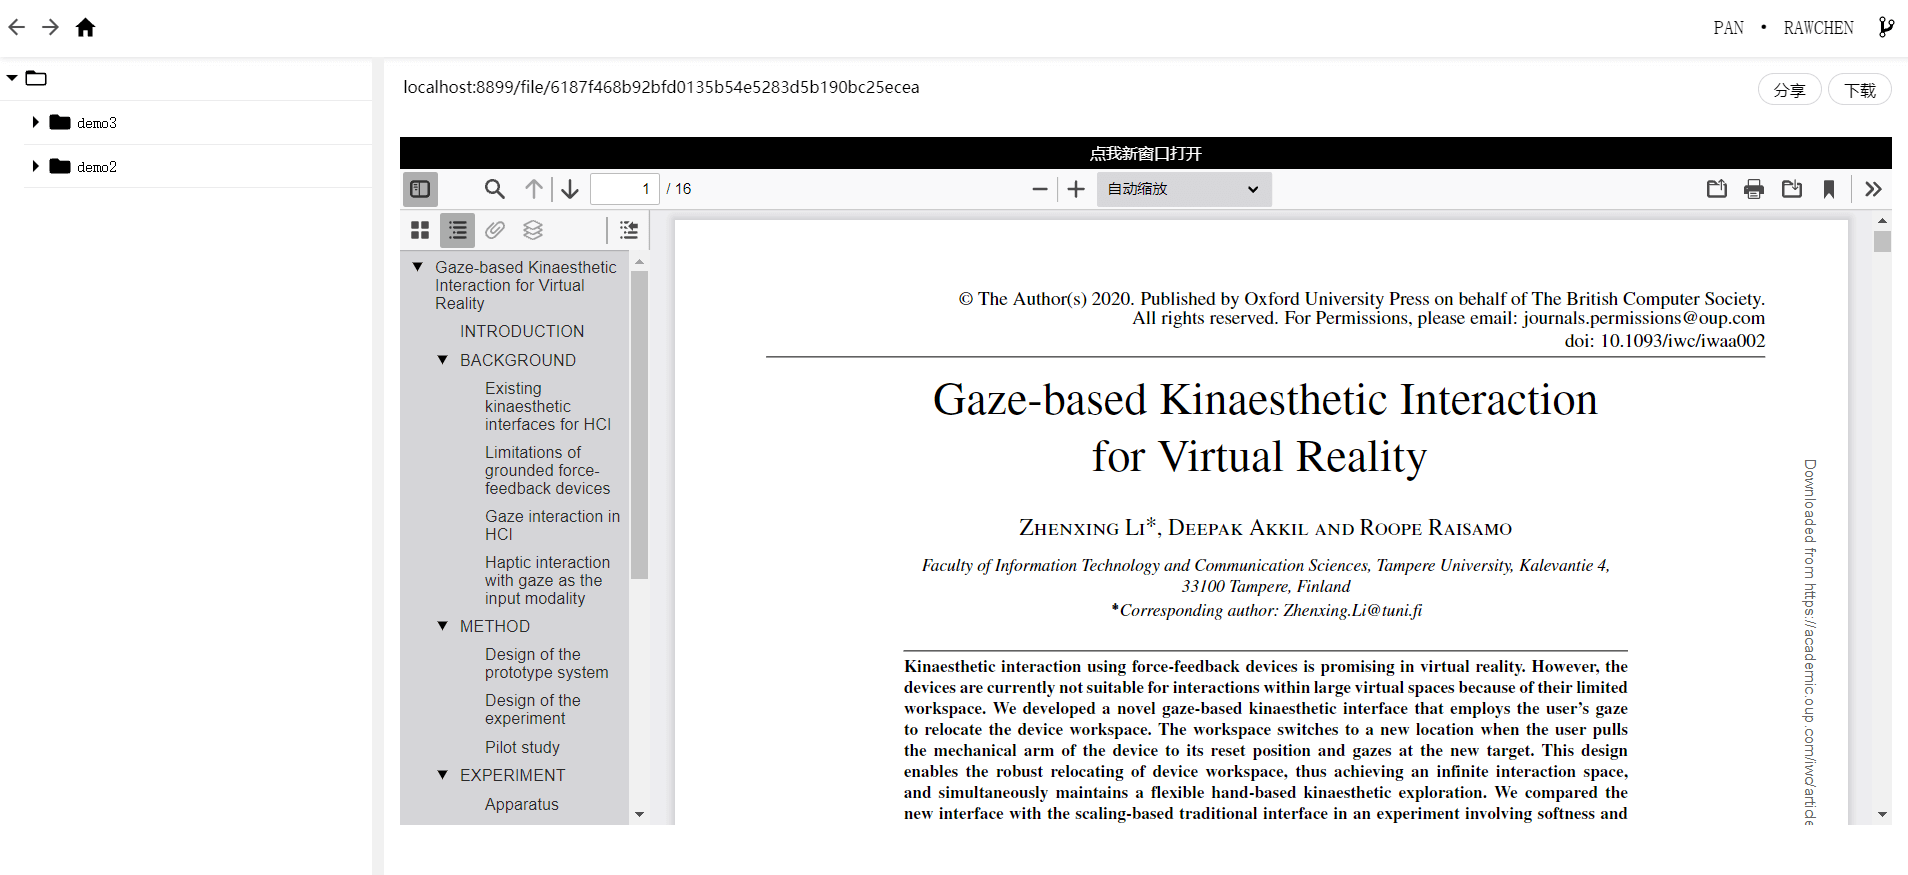1908x875 pixels.
Task: Open Existing kinaesthetic interfaces for HCI
Action: click(x=548, y=406)
